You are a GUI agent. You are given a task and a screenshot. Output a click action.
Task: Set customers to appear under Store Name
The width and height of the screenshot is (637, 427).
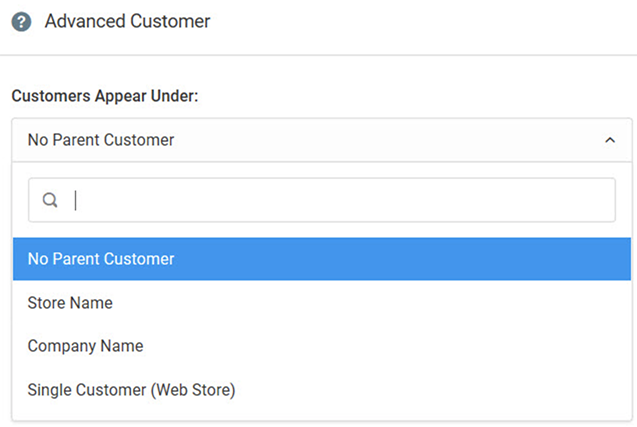[x=70, y=303]
